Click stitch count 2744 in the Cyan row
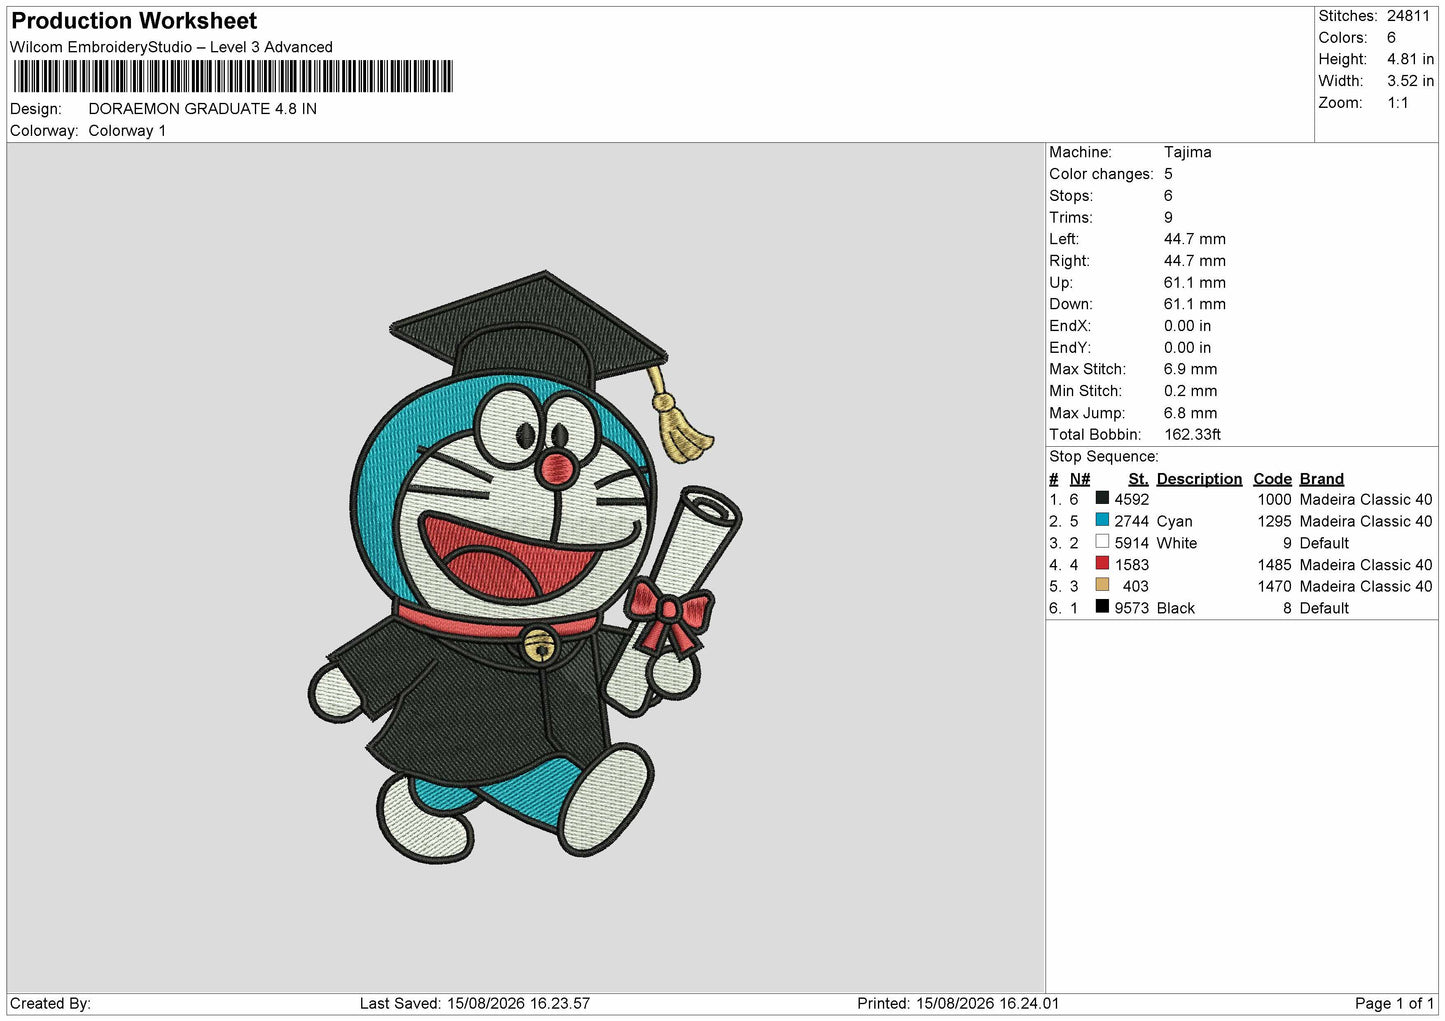Image resolution: width=1445 pixels, height=1021 pixels. 1132,521
